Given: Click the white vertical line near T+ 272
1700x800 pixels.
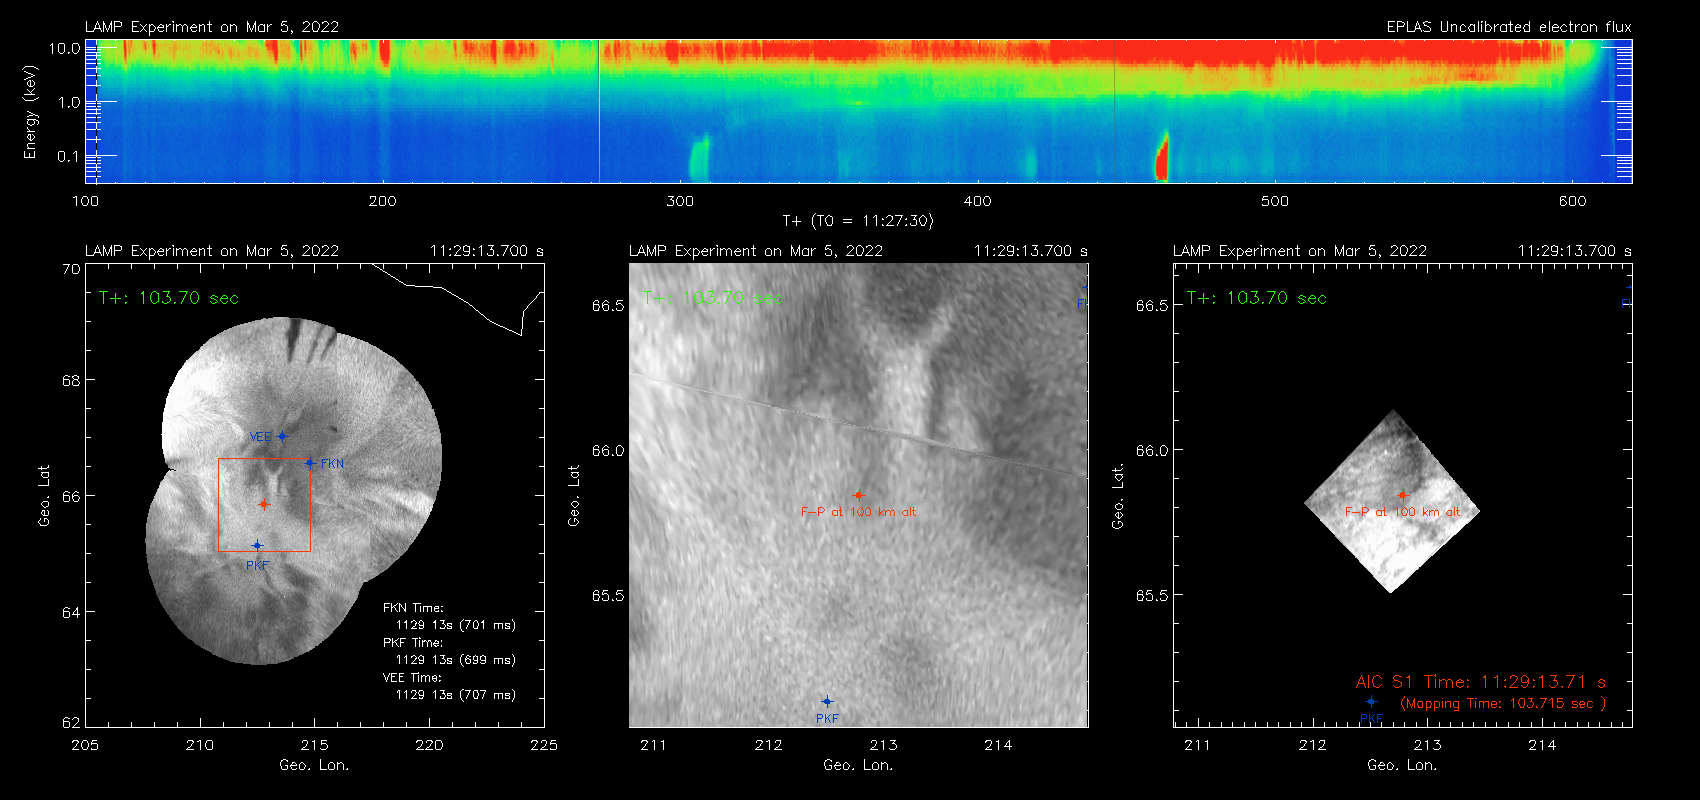Looking at the screenshot, I should 599,111.
